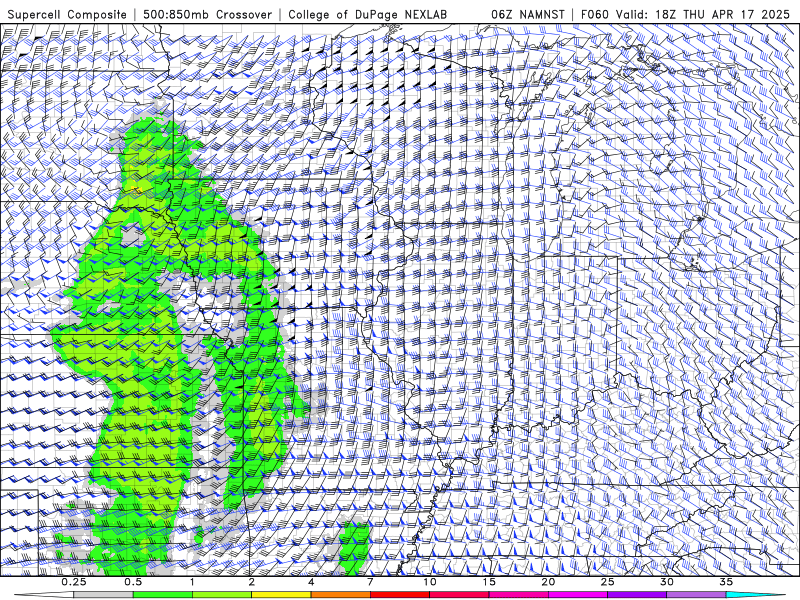
Task: Select the red legend swatch between 7 and 10
Action: point(399,594)
